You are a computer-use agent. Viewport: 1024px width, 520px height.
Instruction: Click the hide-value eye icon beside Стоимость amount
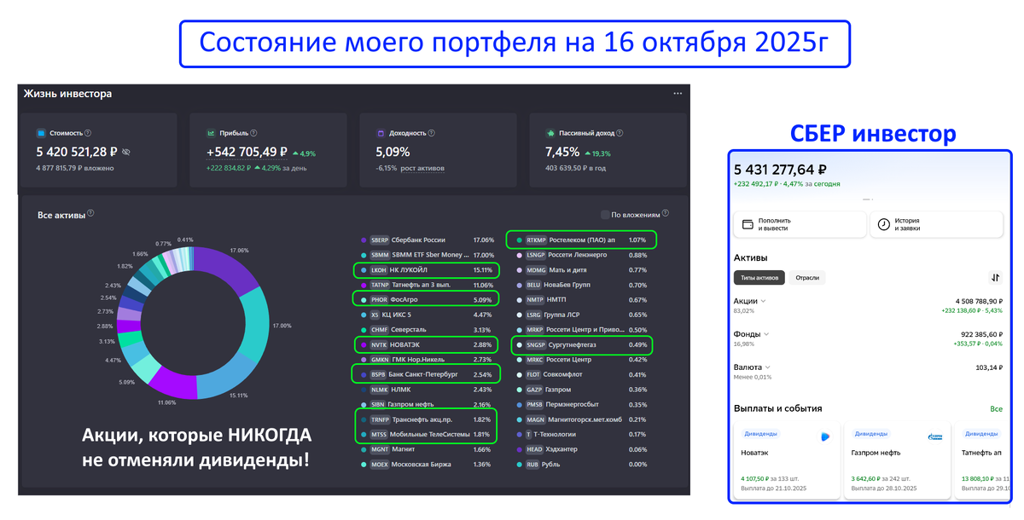[126, 152]
